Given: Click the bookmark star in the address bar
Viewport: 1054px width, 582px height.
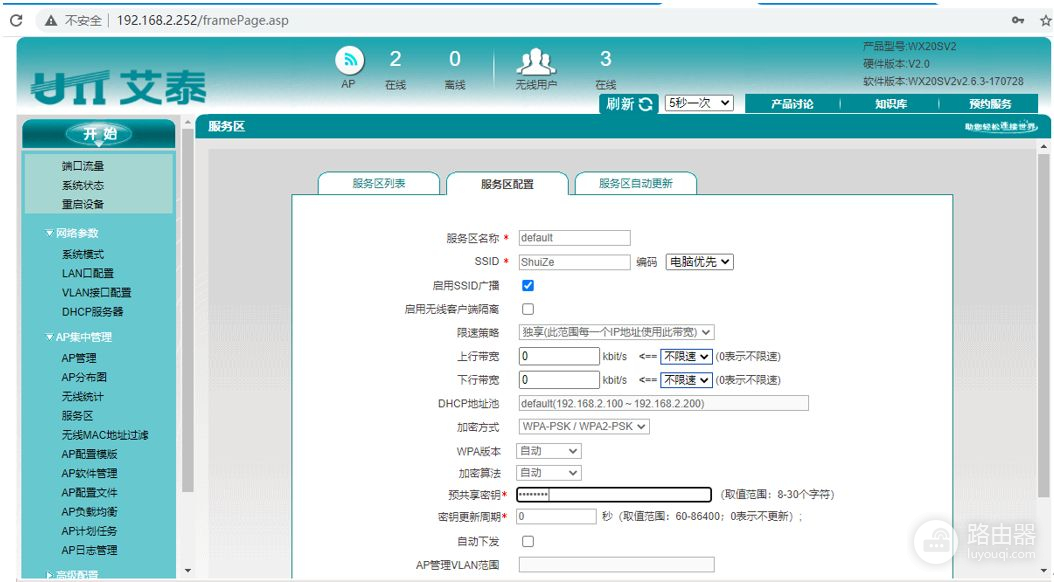Looking at the screenshot, I should click(x=1043, y=19).
